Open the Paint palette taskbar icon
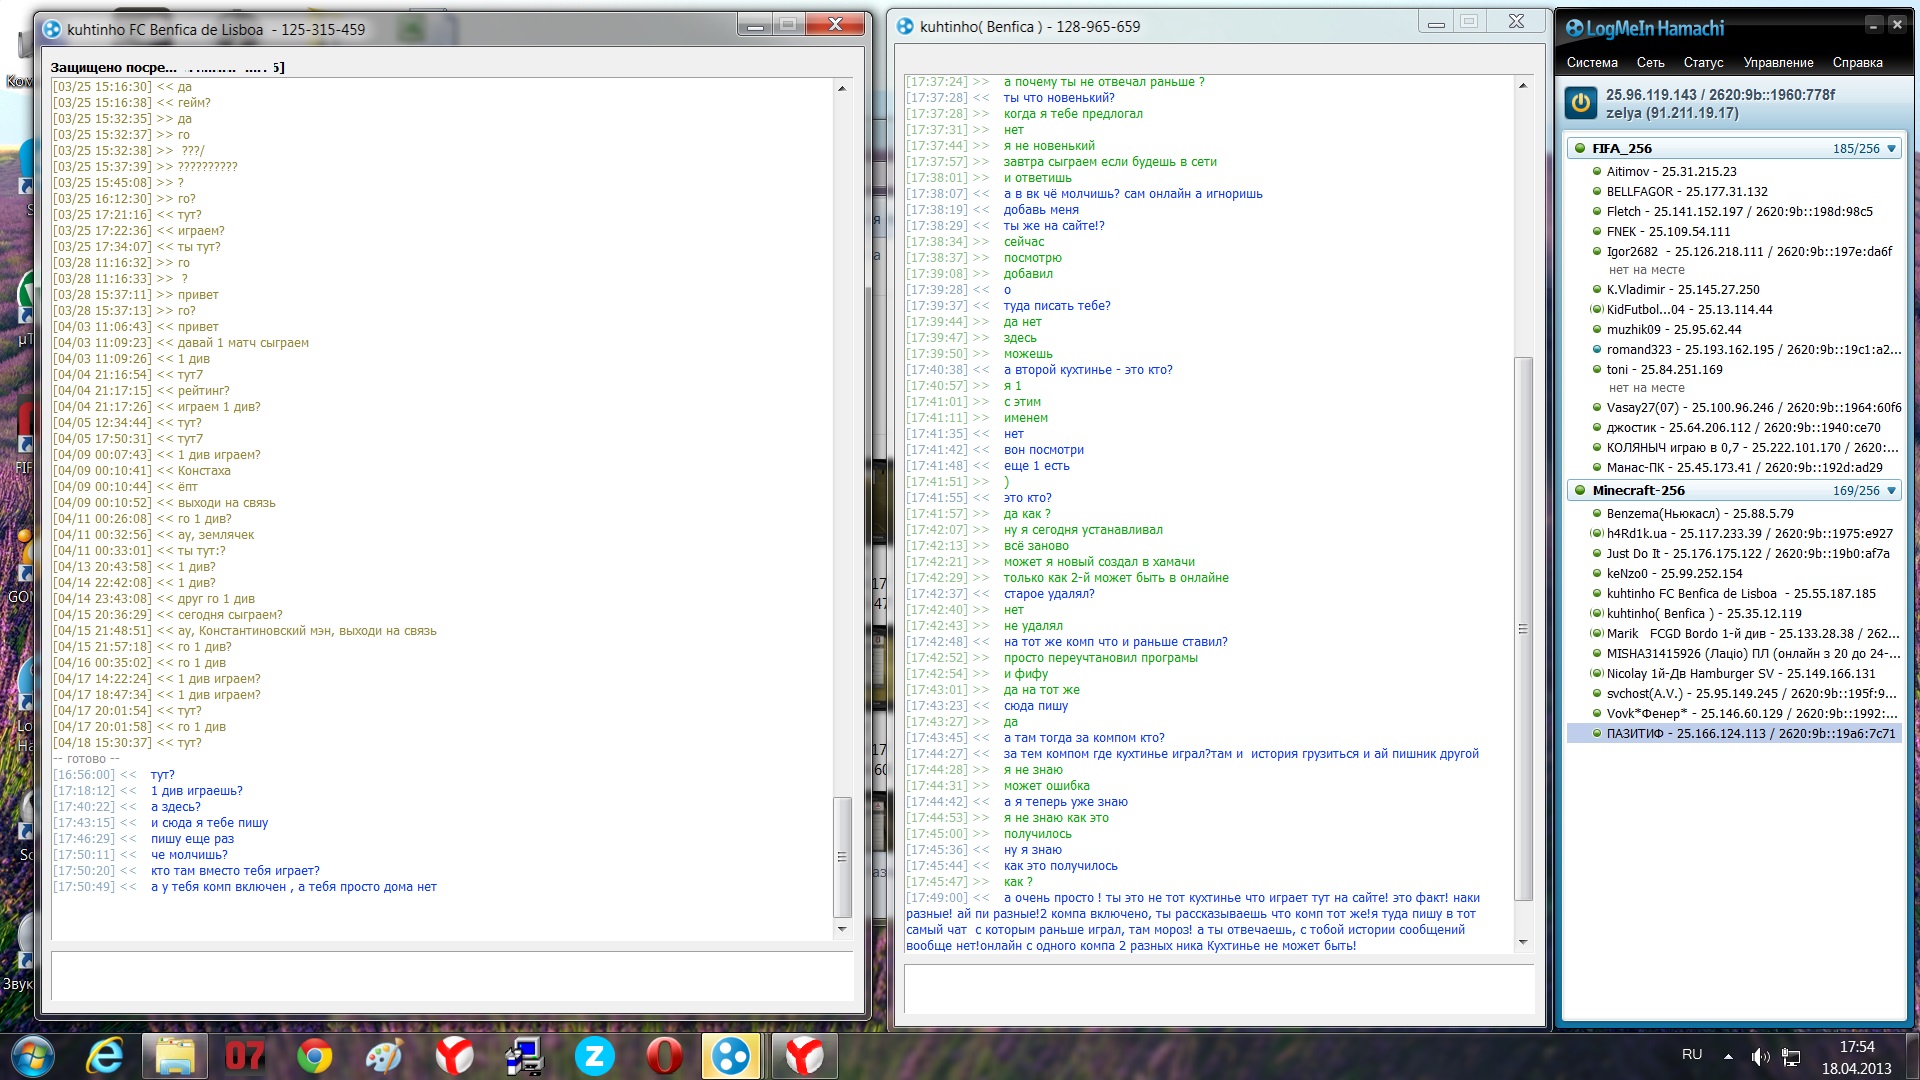 pyautogui.click(x=384, y=1056)
